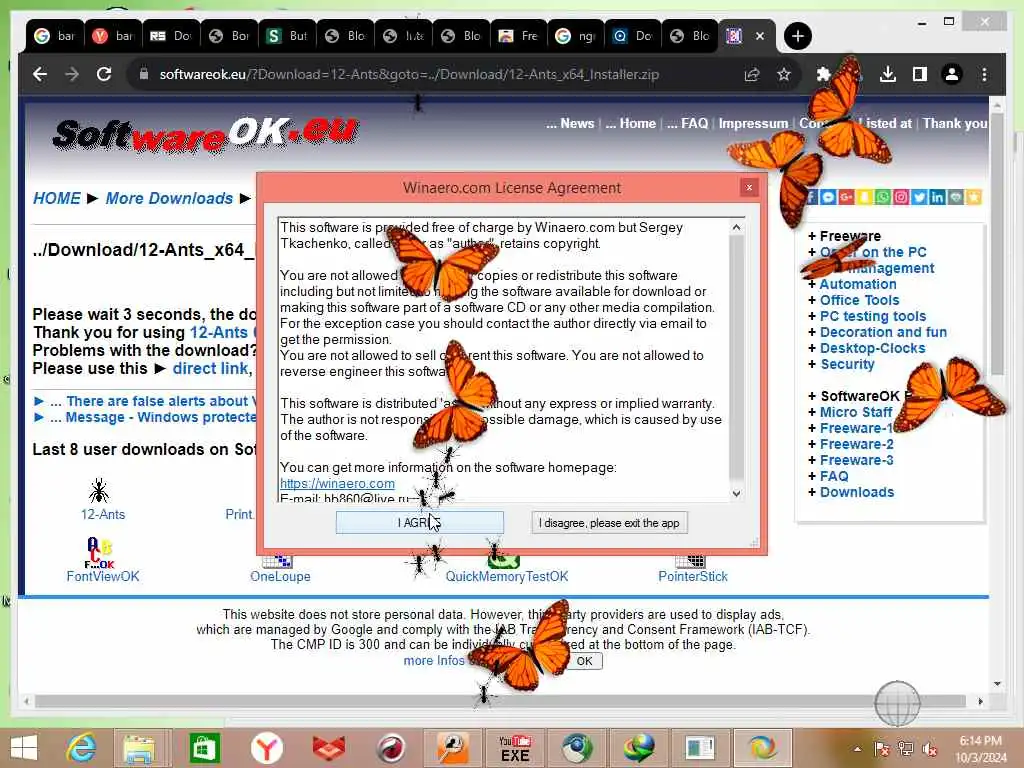Open the sidebar Downloads entry

coord(857,492)
